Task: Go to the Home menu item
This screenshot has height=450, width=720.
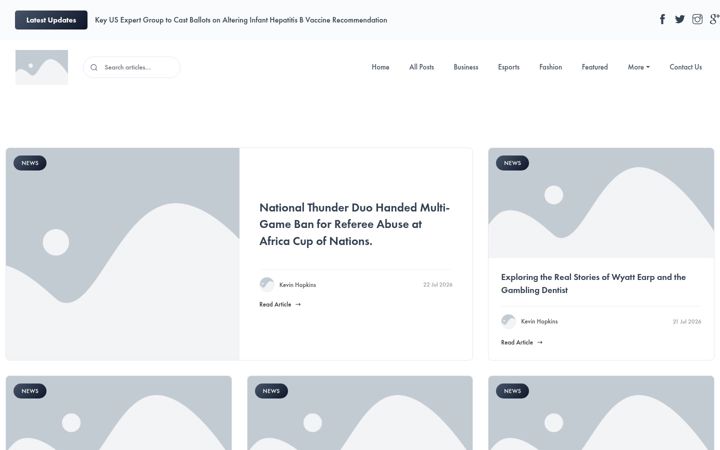Action: click(x=380, y=67)
